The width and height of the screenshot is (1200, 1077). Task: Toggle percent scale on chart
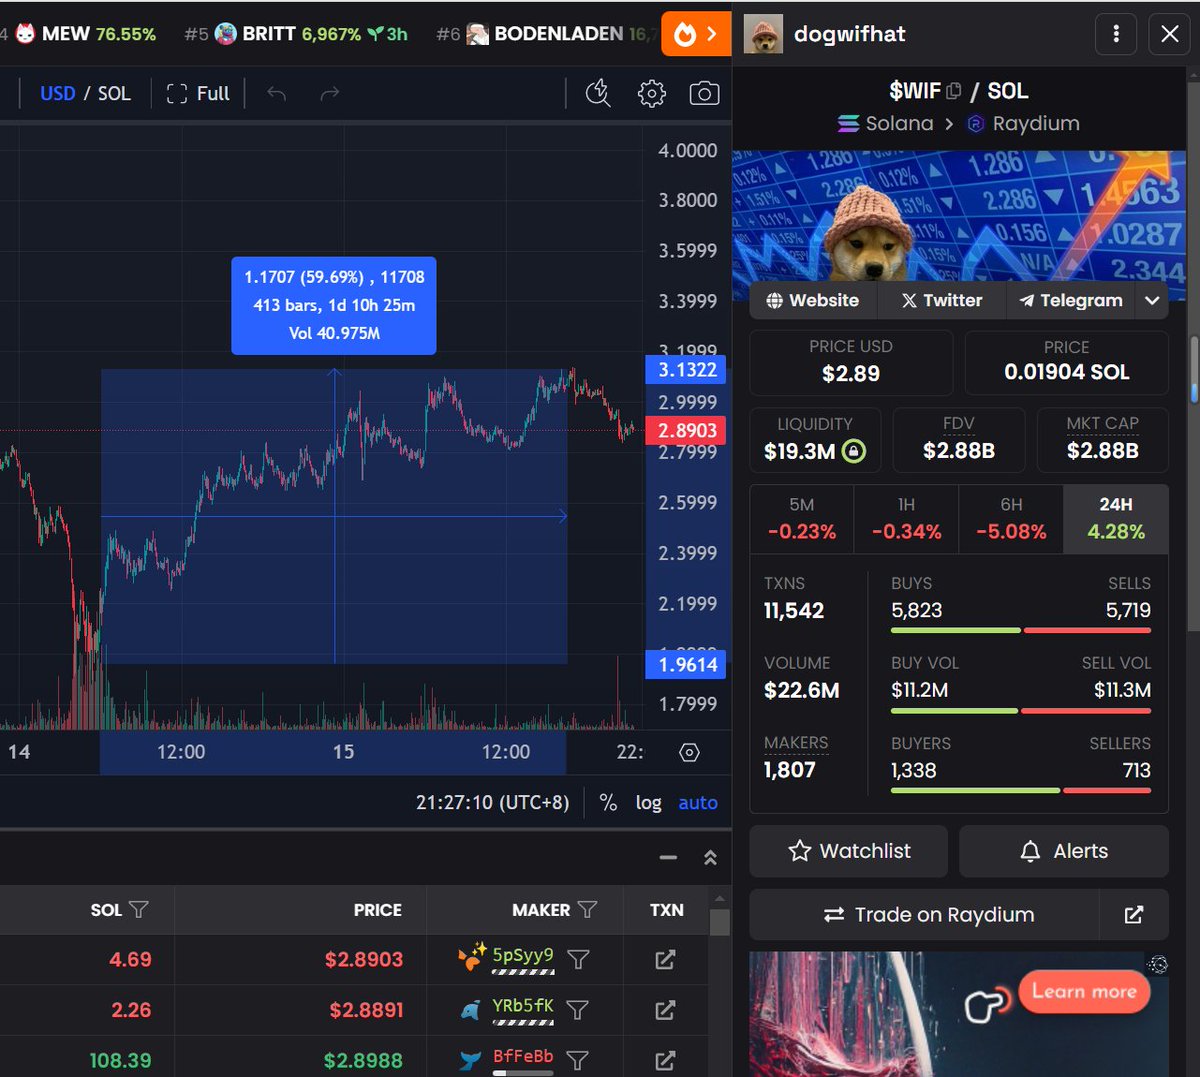(x=608, y=802)
